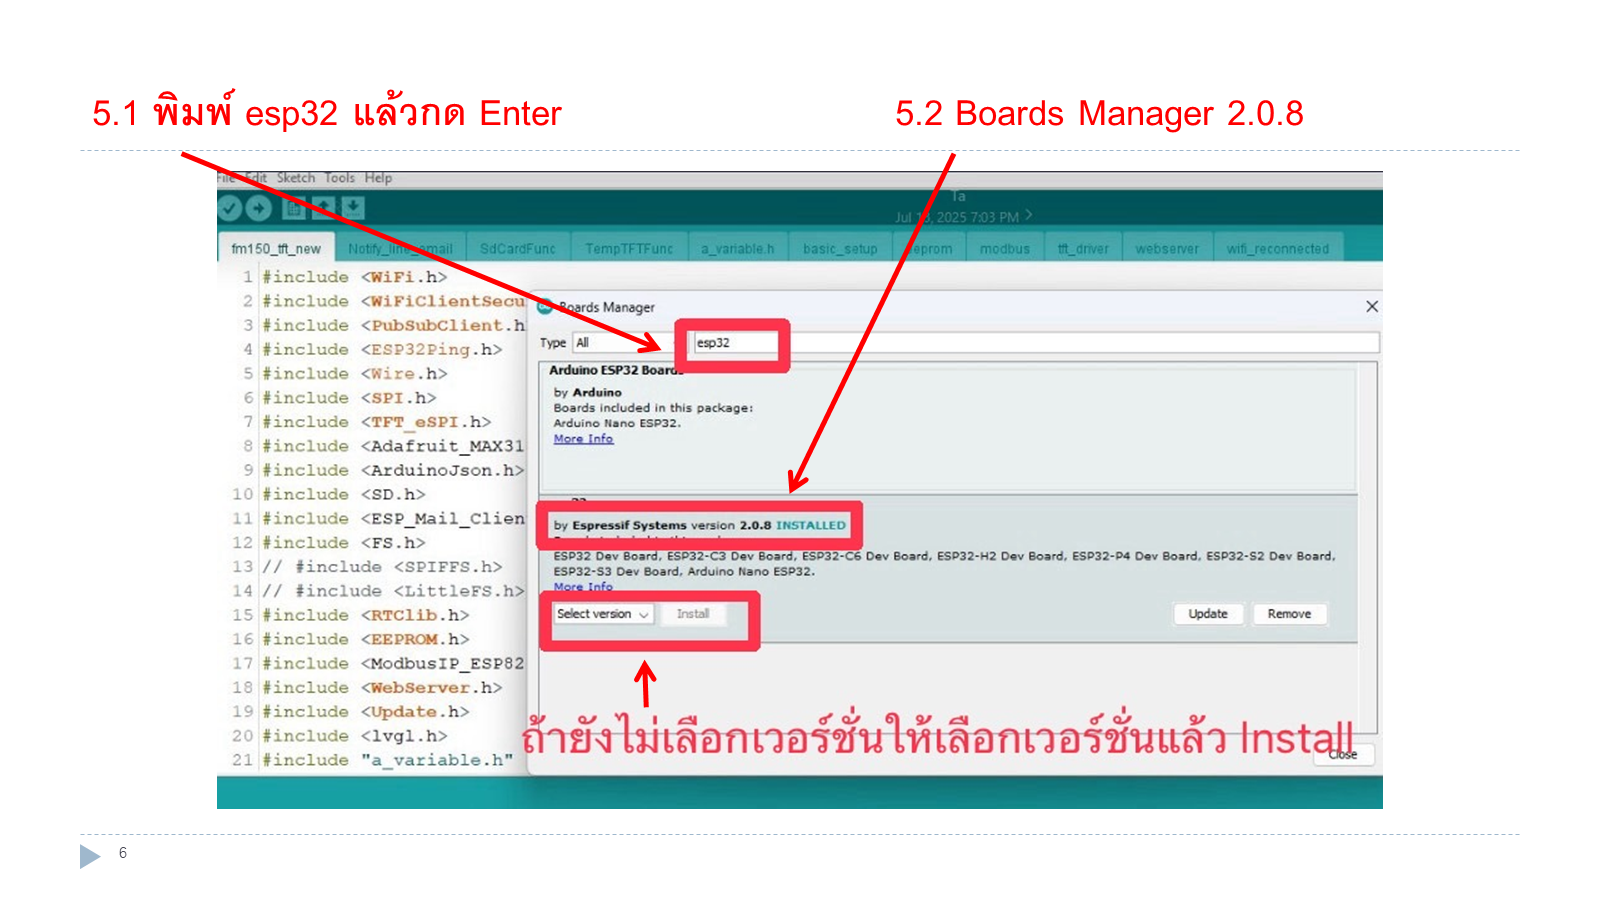Click code line #include <WebServer.h>
This screenshot has width=1600, height=900.
(x=382, y=687)
